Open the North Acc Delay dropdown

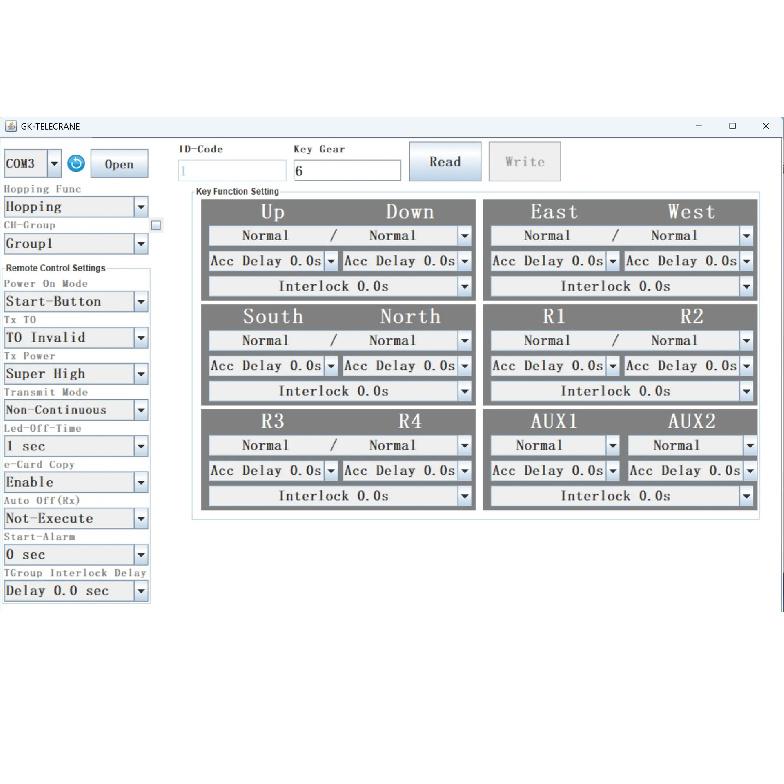[407, 366]
